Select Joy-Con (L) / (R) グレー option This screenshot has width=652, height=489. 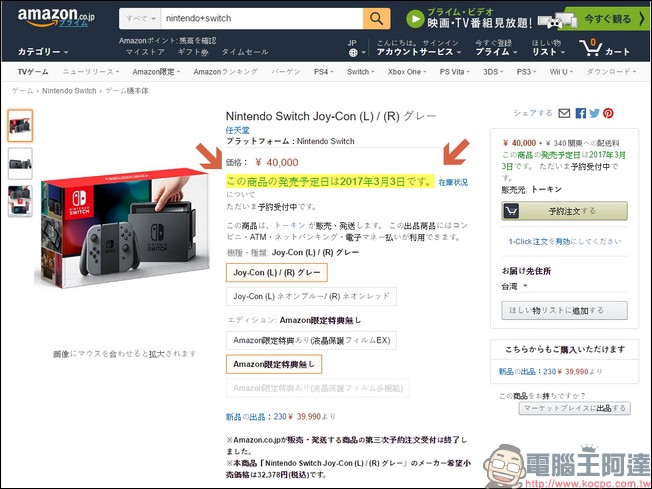[277, 273]
